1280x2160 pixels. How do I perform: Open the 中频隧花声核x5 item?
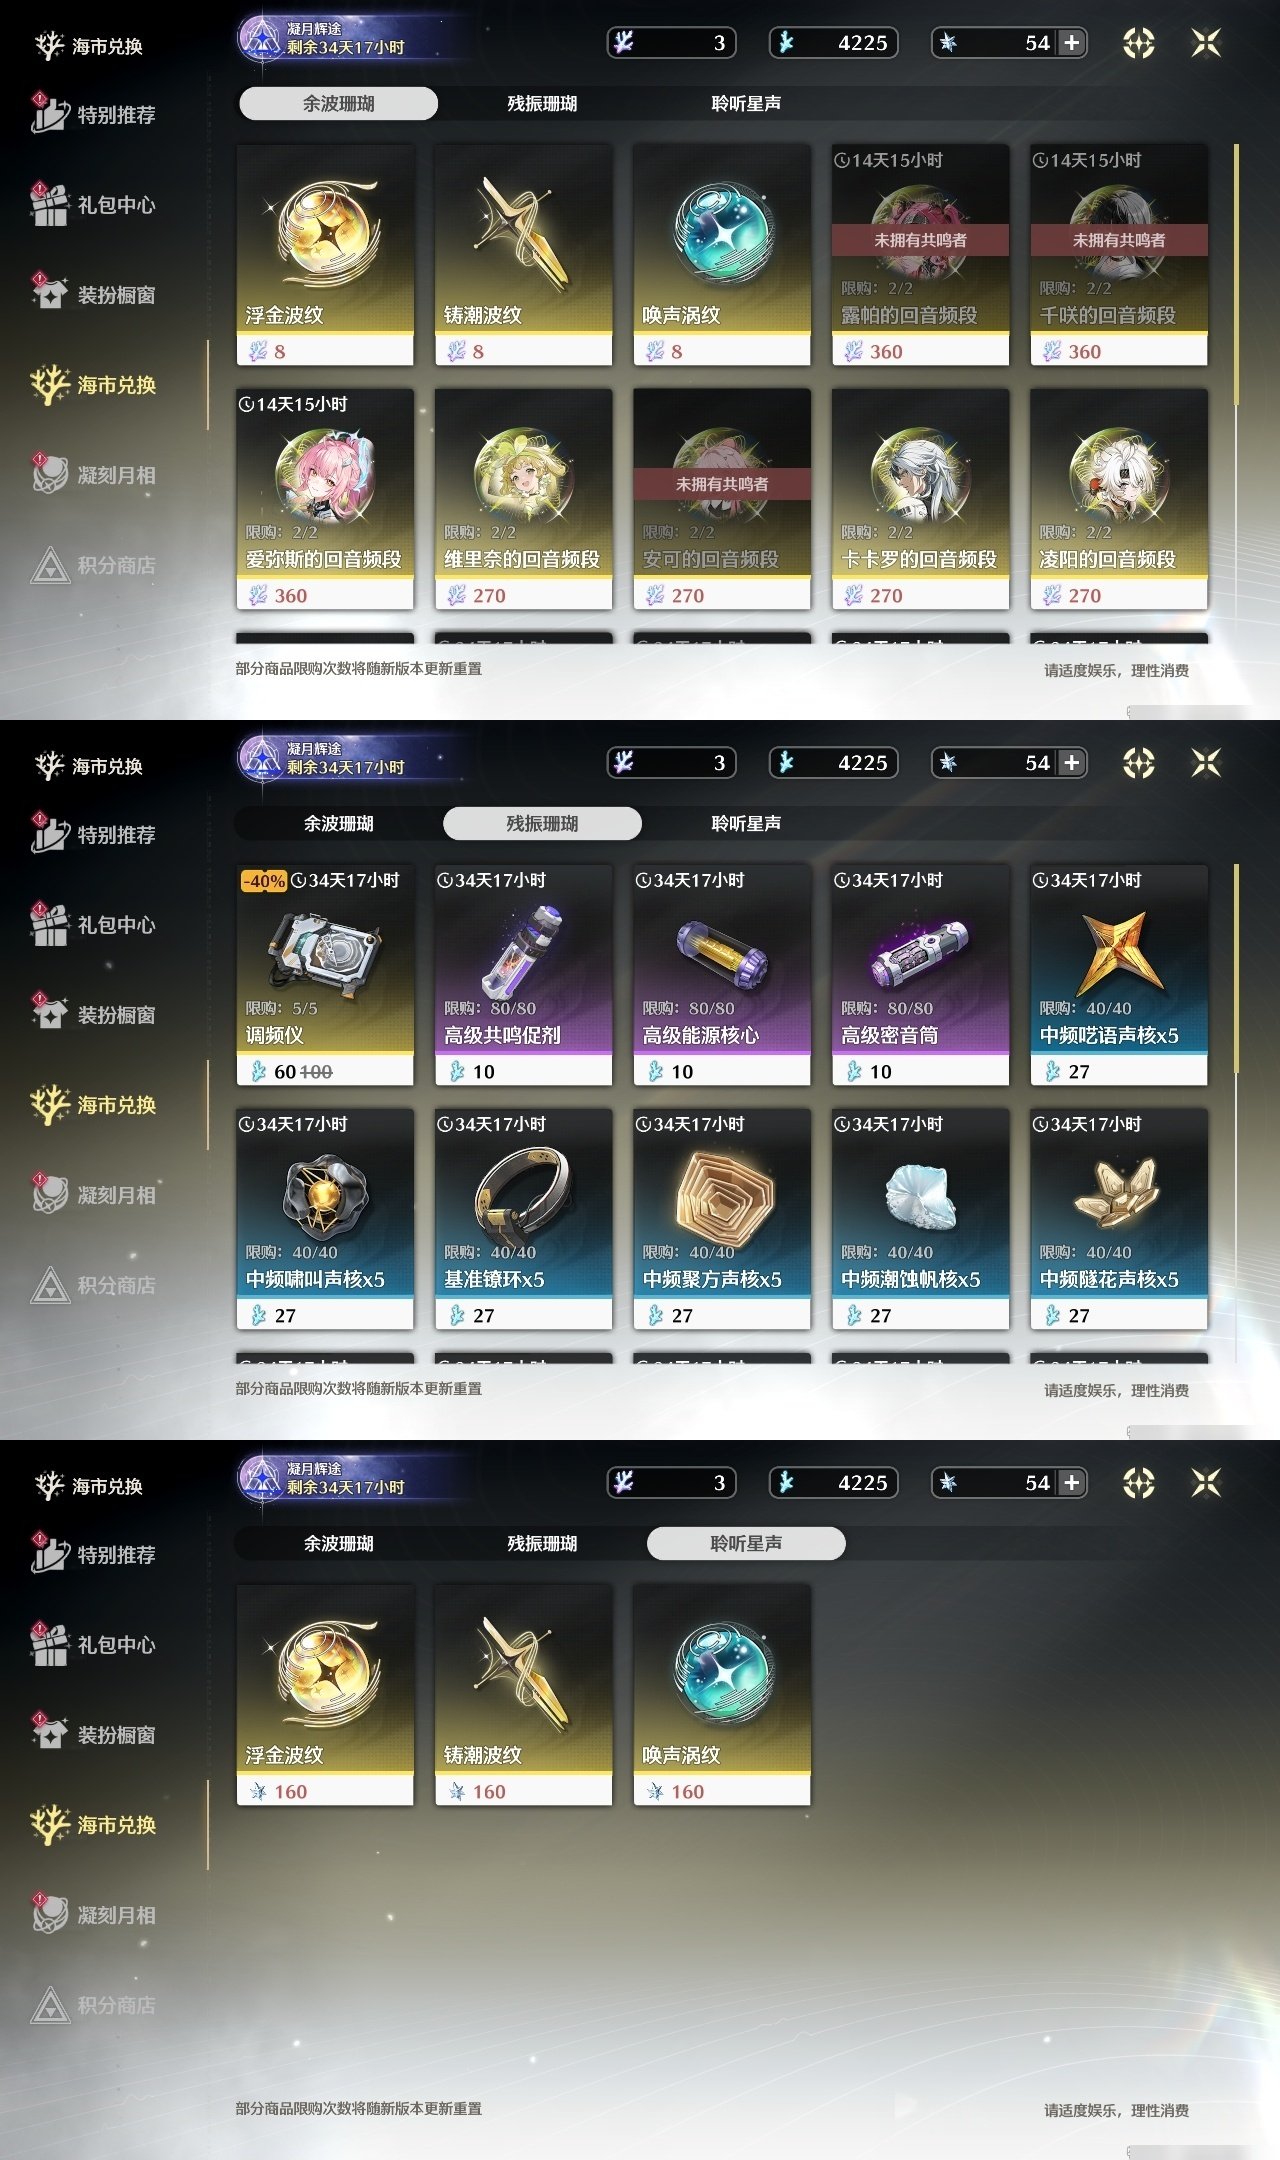(1119, 1219)
